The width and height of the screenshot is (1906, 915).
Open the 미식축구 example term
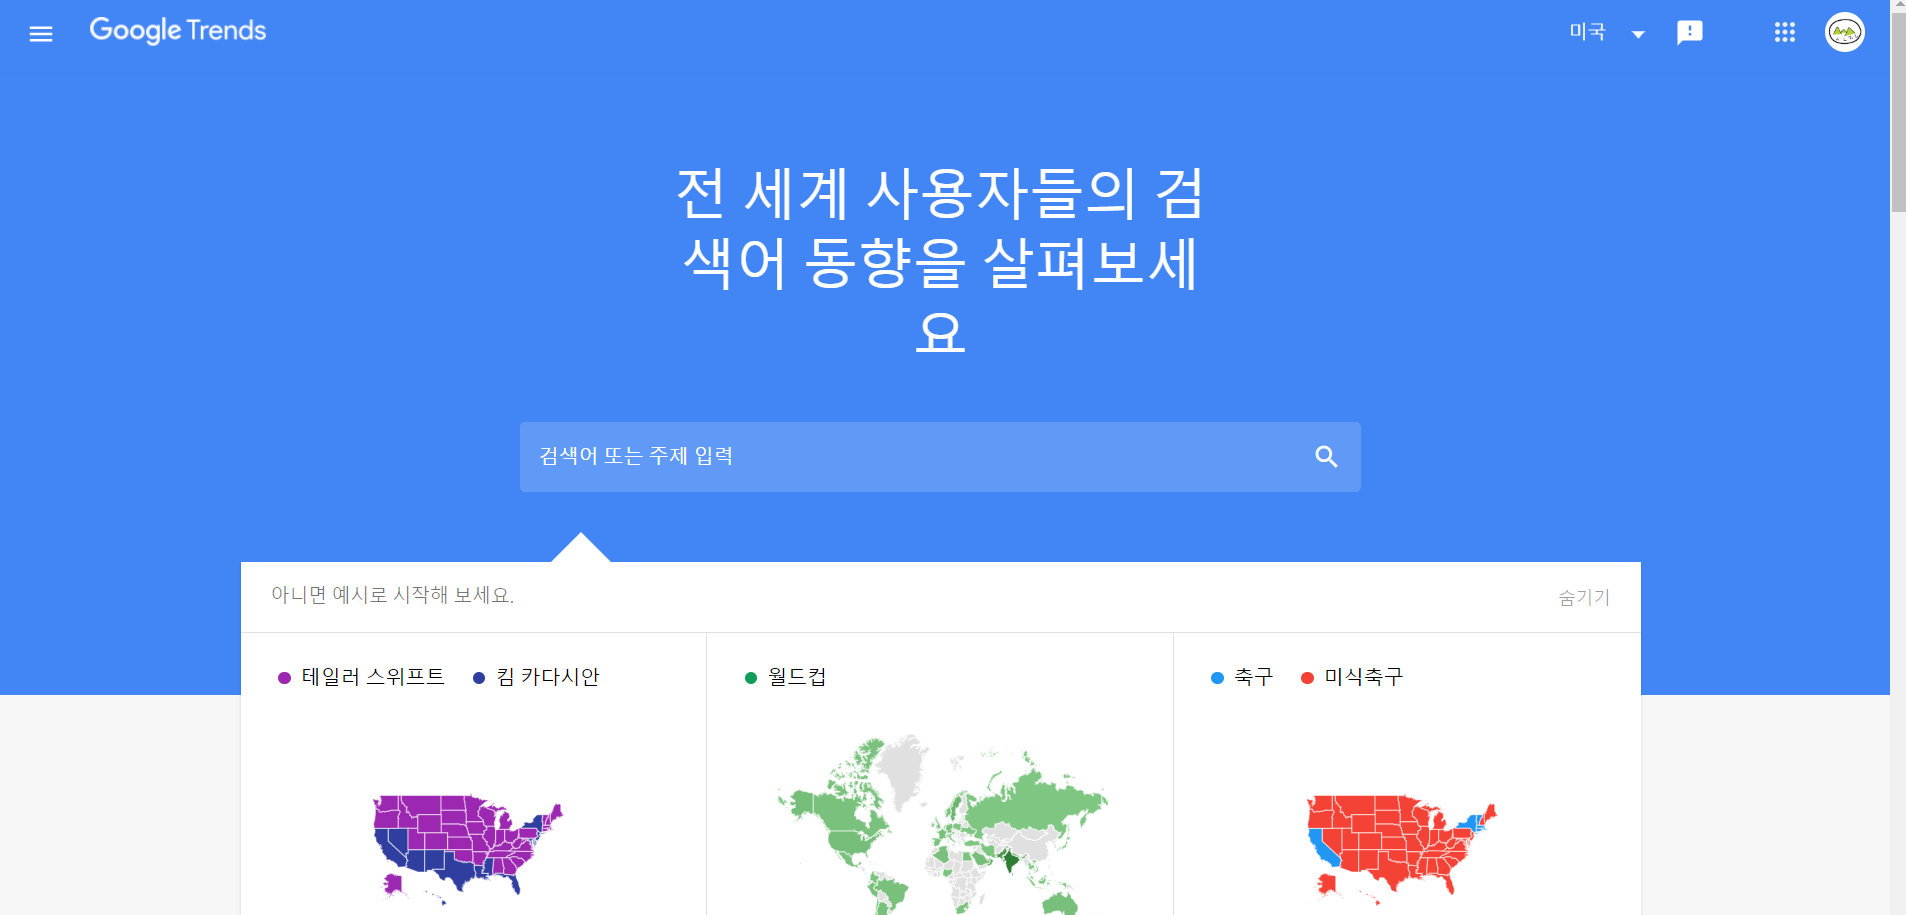pyautogui.click(x=1364, y=677)
